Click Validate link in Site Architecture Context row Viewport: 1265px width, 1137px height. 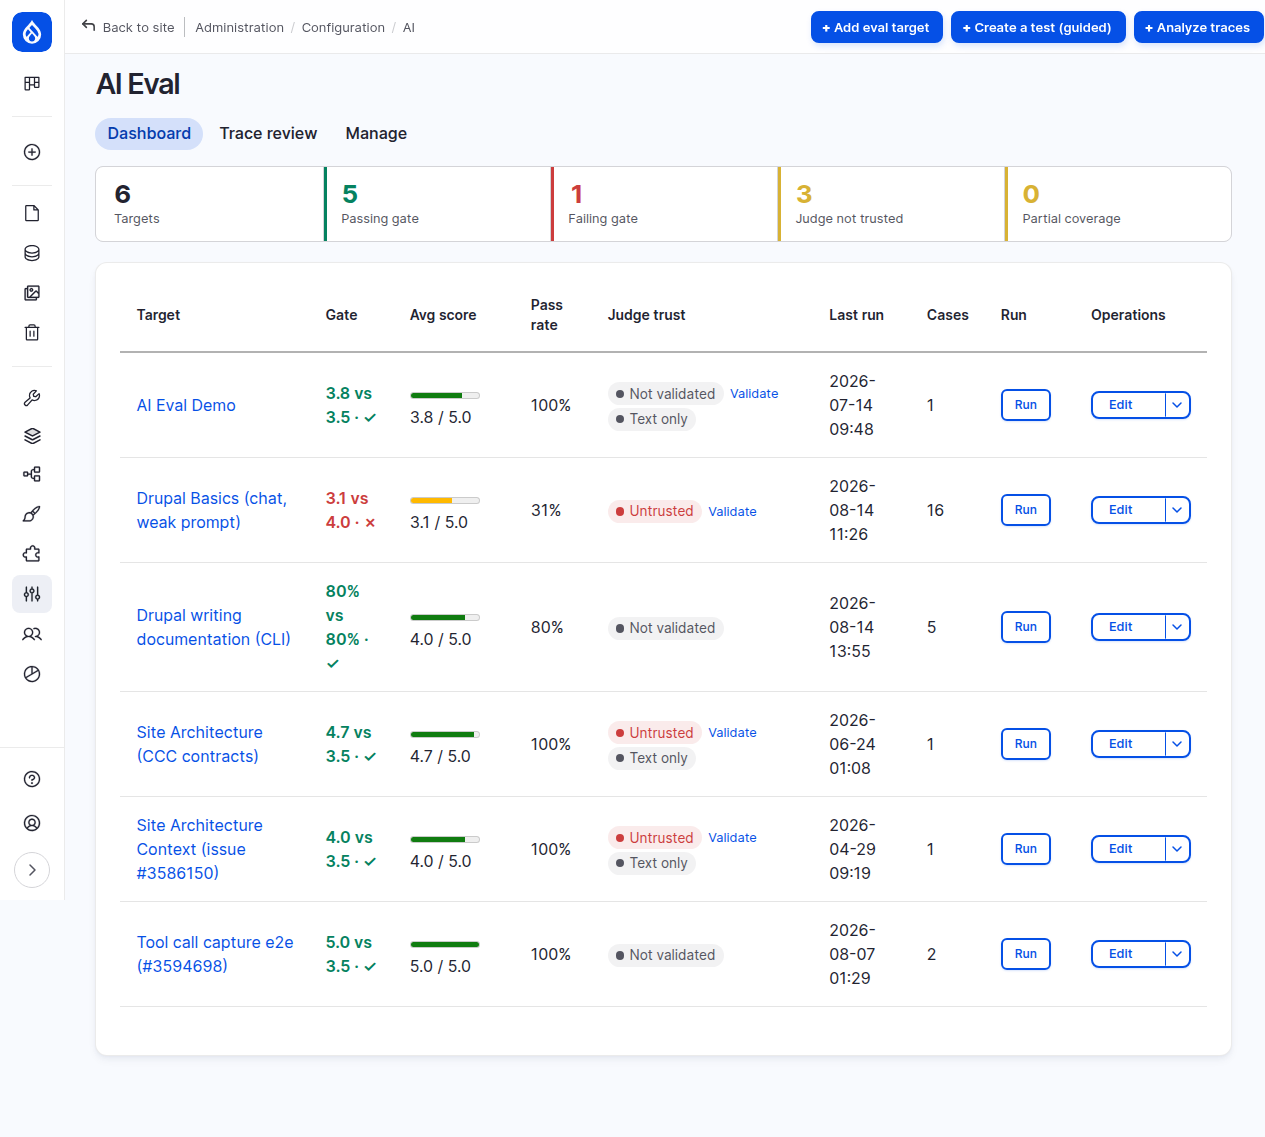click(x=732, y=838)
